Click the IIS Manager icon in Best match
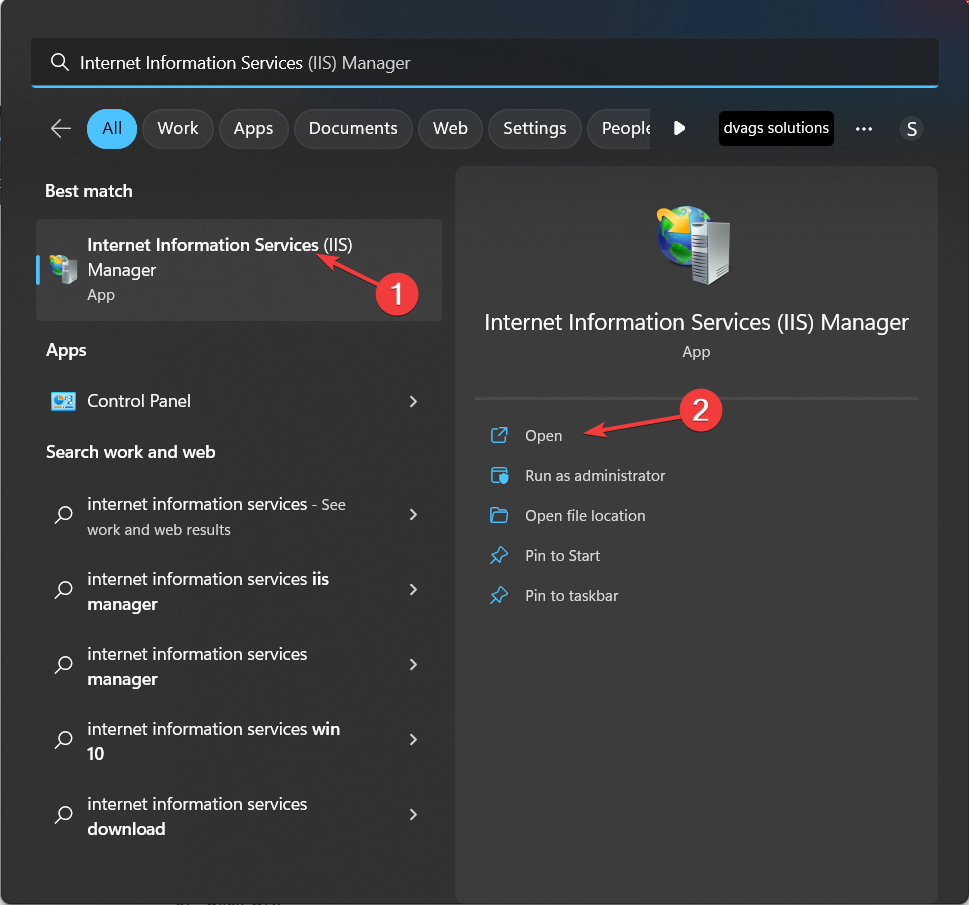The height and width of the screenshot is (905, 969). (63, 270)
